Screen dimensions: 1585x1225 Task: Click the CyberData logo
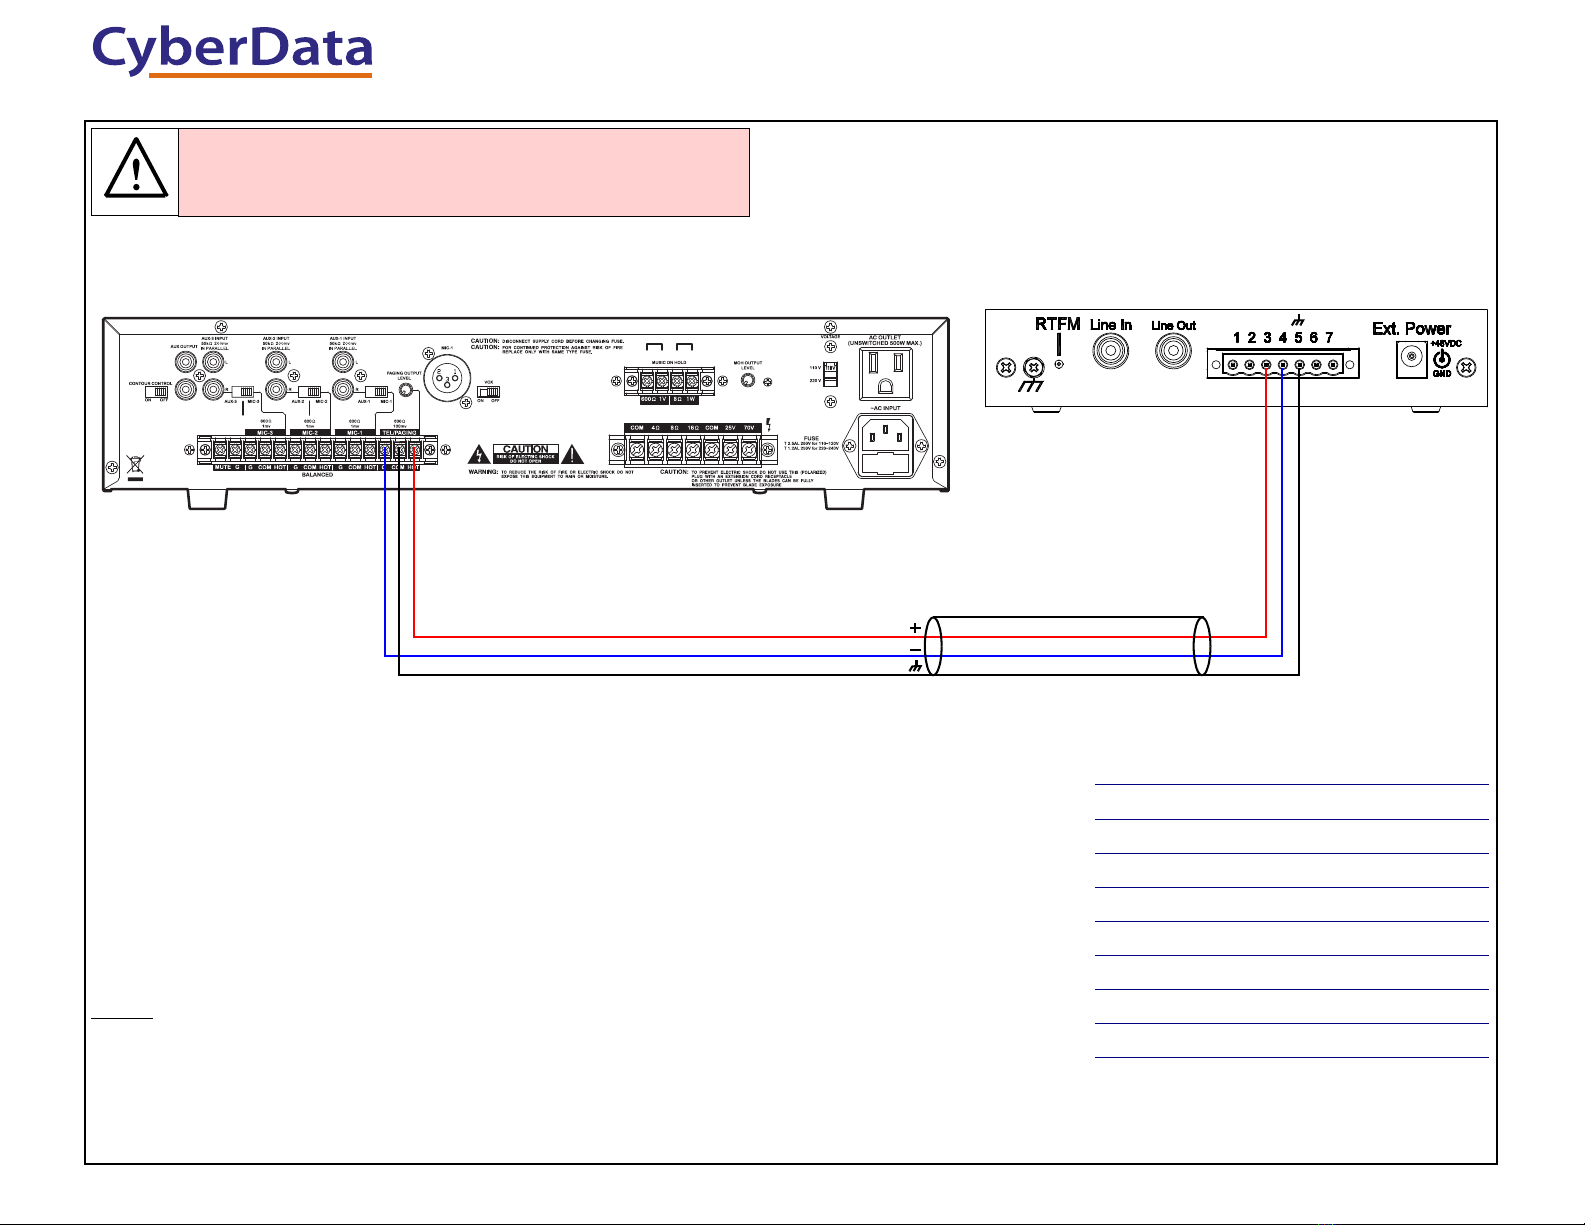pos(232,50)
